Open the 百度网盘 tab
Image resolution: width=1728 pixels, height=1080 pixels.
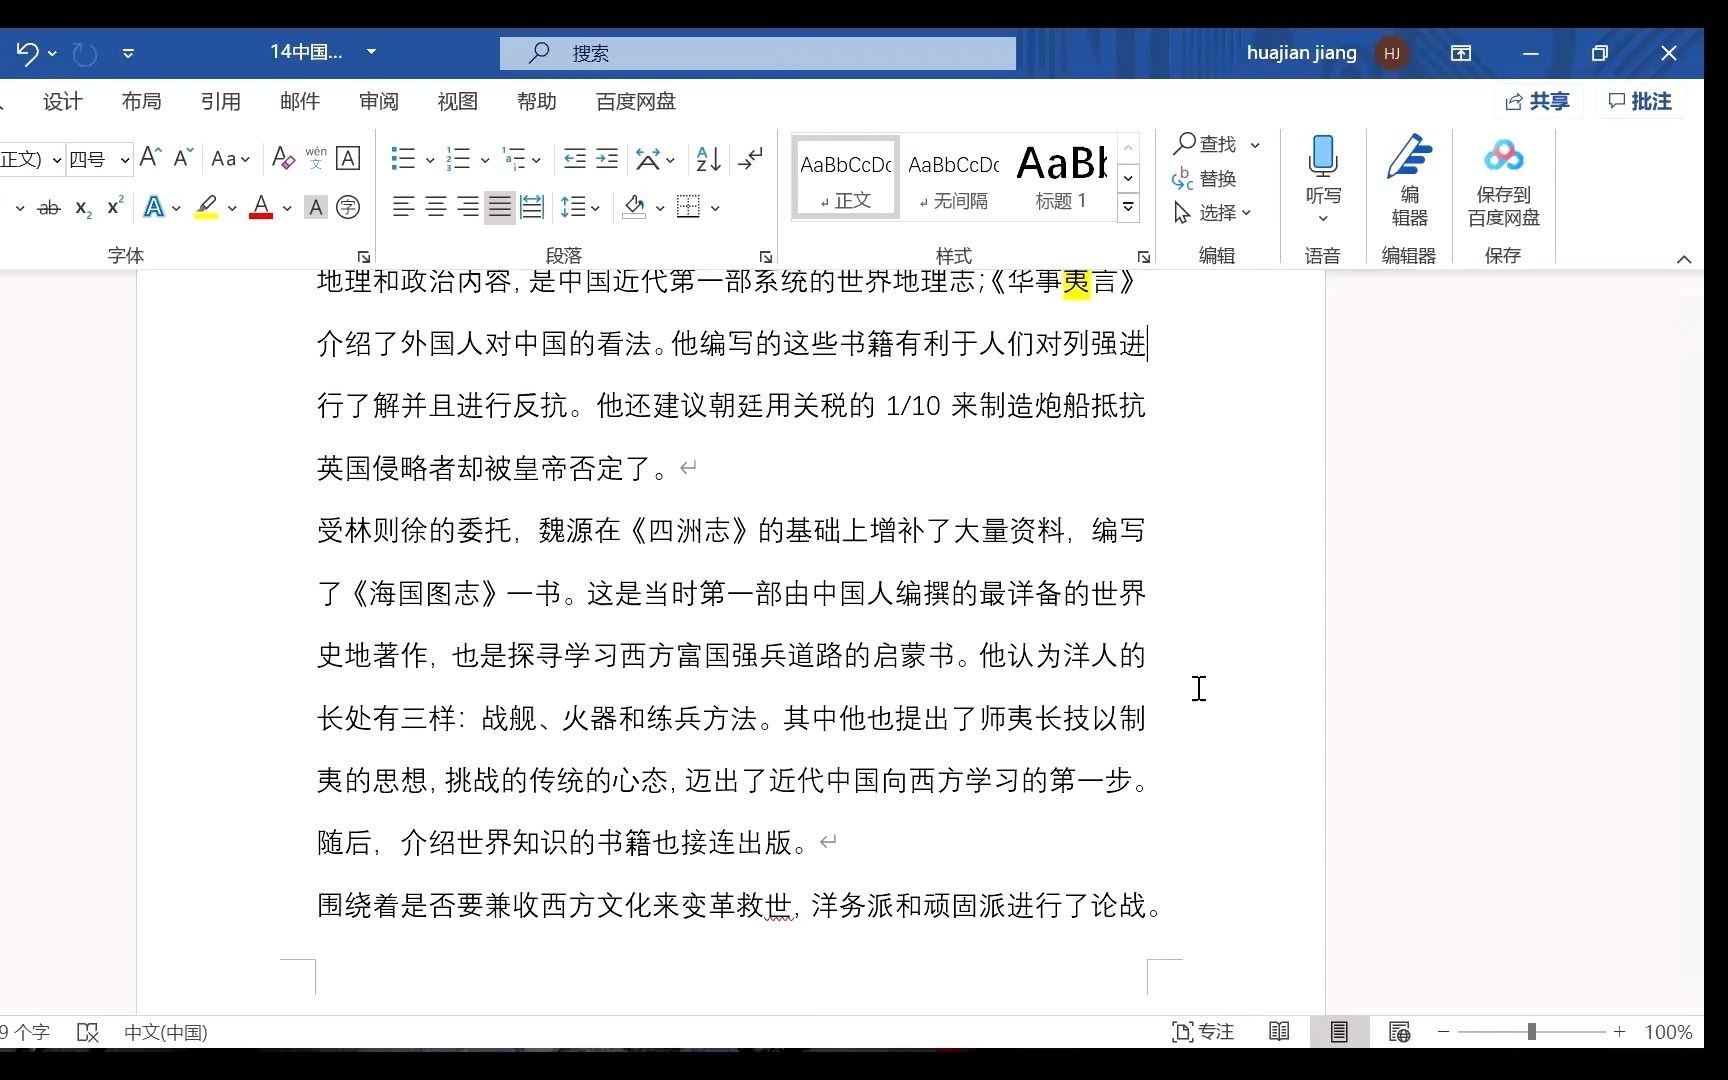[635, 101]
